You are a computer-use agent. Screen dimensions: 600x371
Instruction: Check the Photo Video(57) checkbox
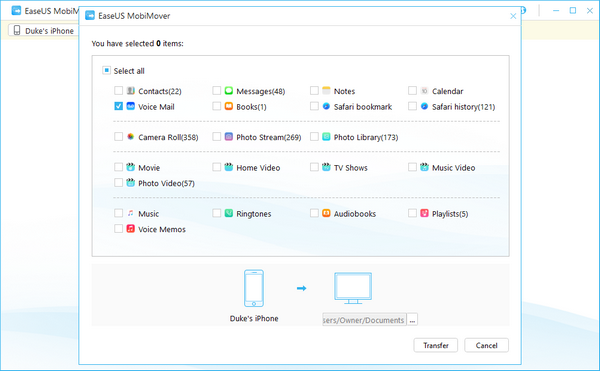[118, 183]
